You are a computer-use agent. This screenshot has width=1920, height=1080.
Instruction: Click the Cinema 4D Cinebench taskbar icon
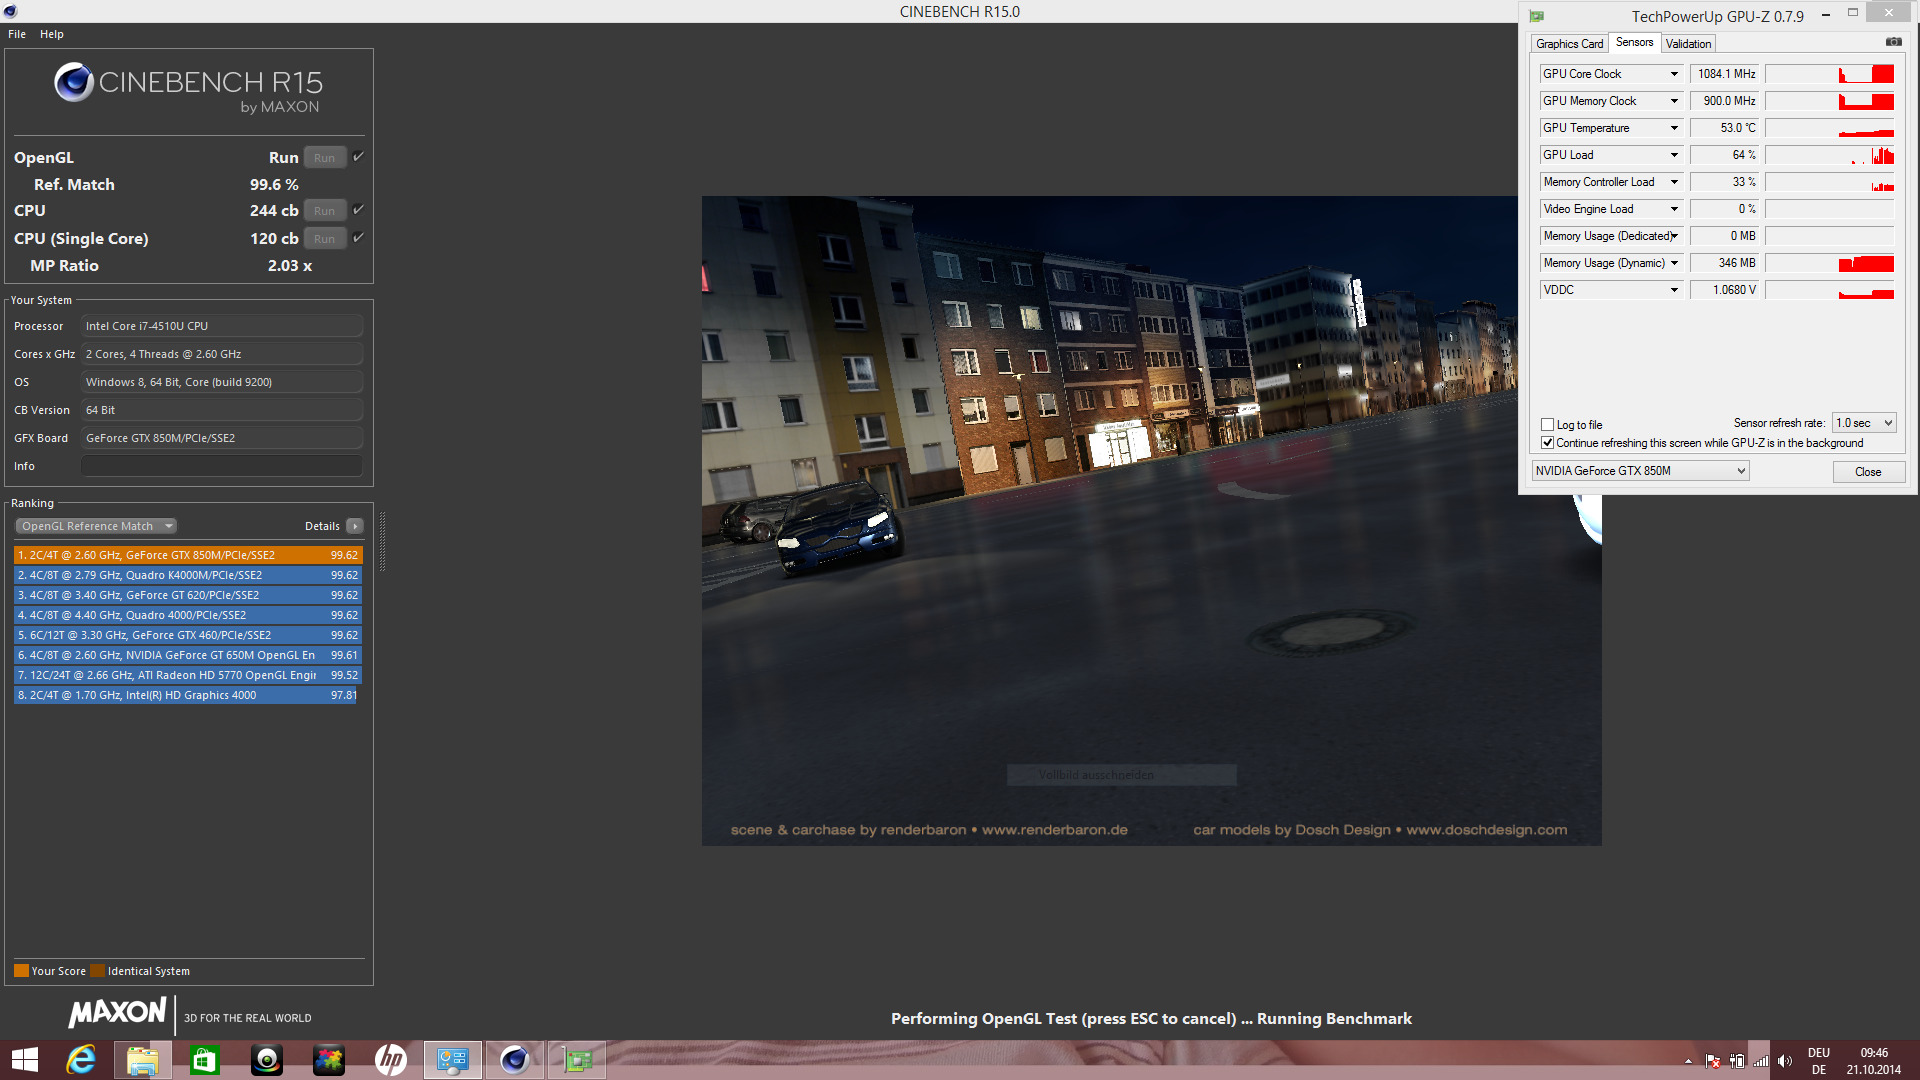tap(514, 1059)
